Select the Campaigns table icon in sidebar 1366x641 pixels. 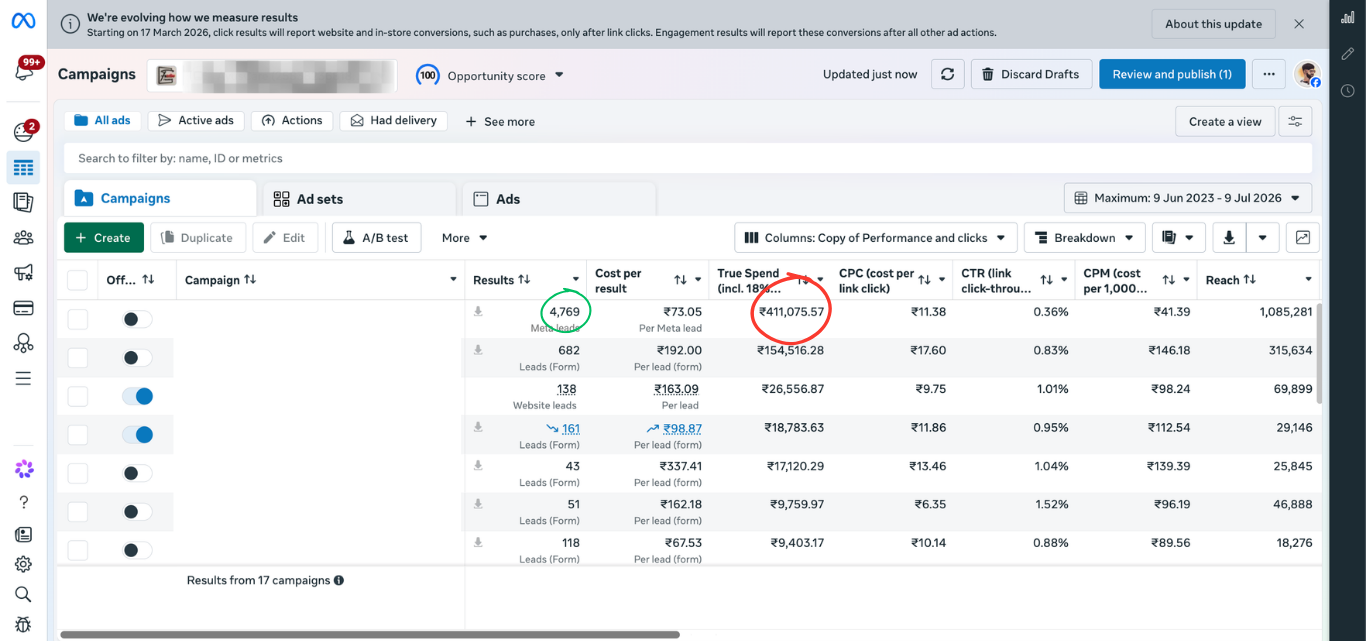(23, 168)
